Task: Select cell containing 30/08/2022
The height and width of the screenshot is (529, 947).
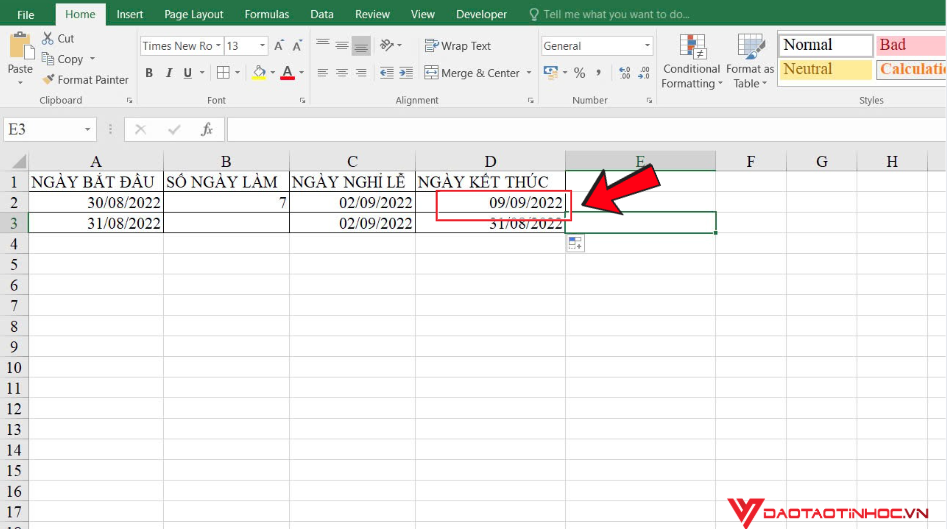Action: coord(96,202)
